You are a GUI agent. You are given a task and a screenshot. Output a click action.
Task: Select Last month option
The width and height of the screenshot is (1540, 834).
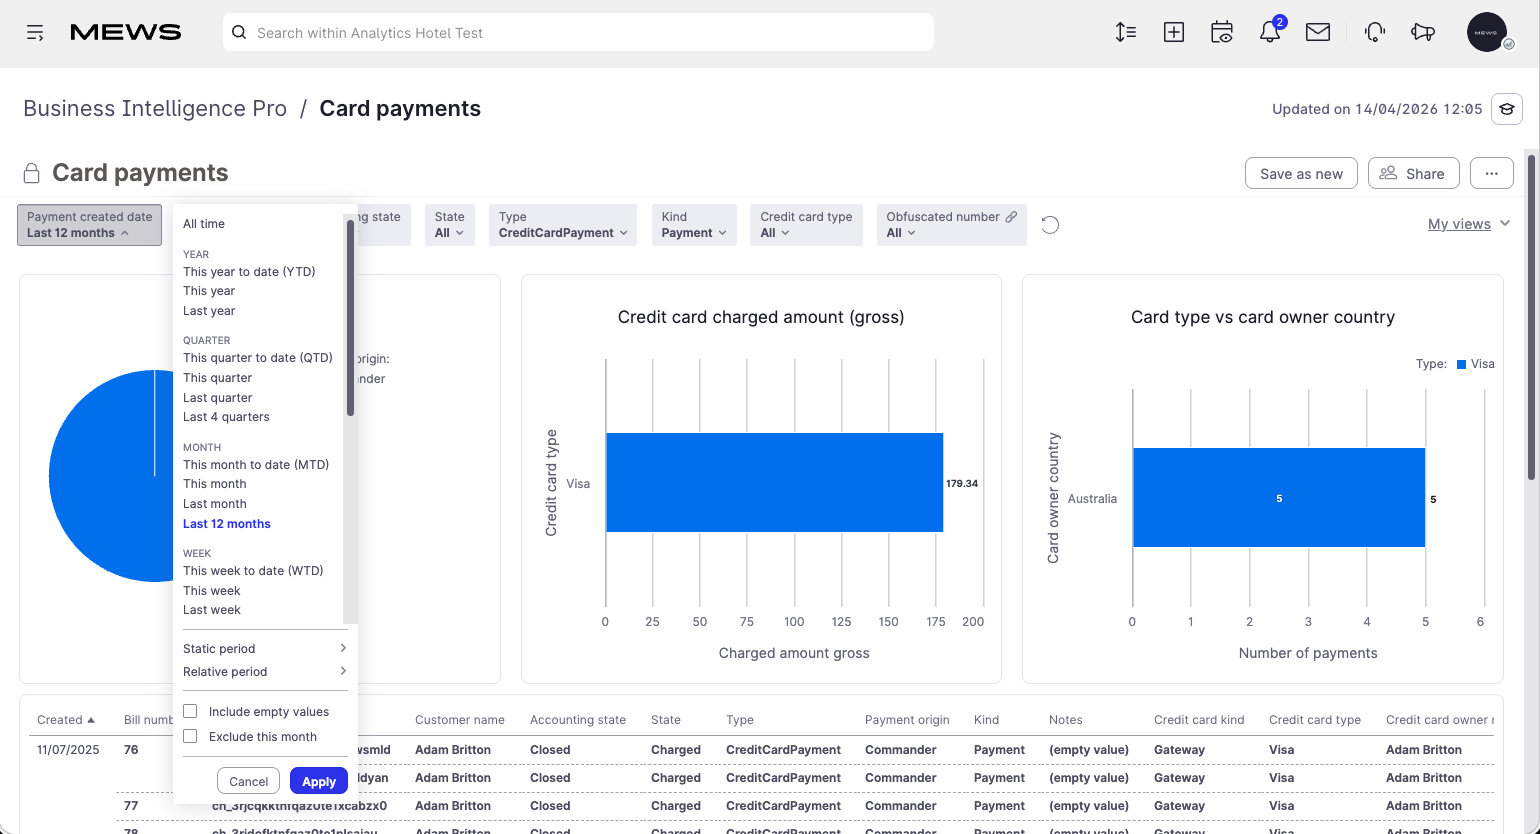coord(215,504)
